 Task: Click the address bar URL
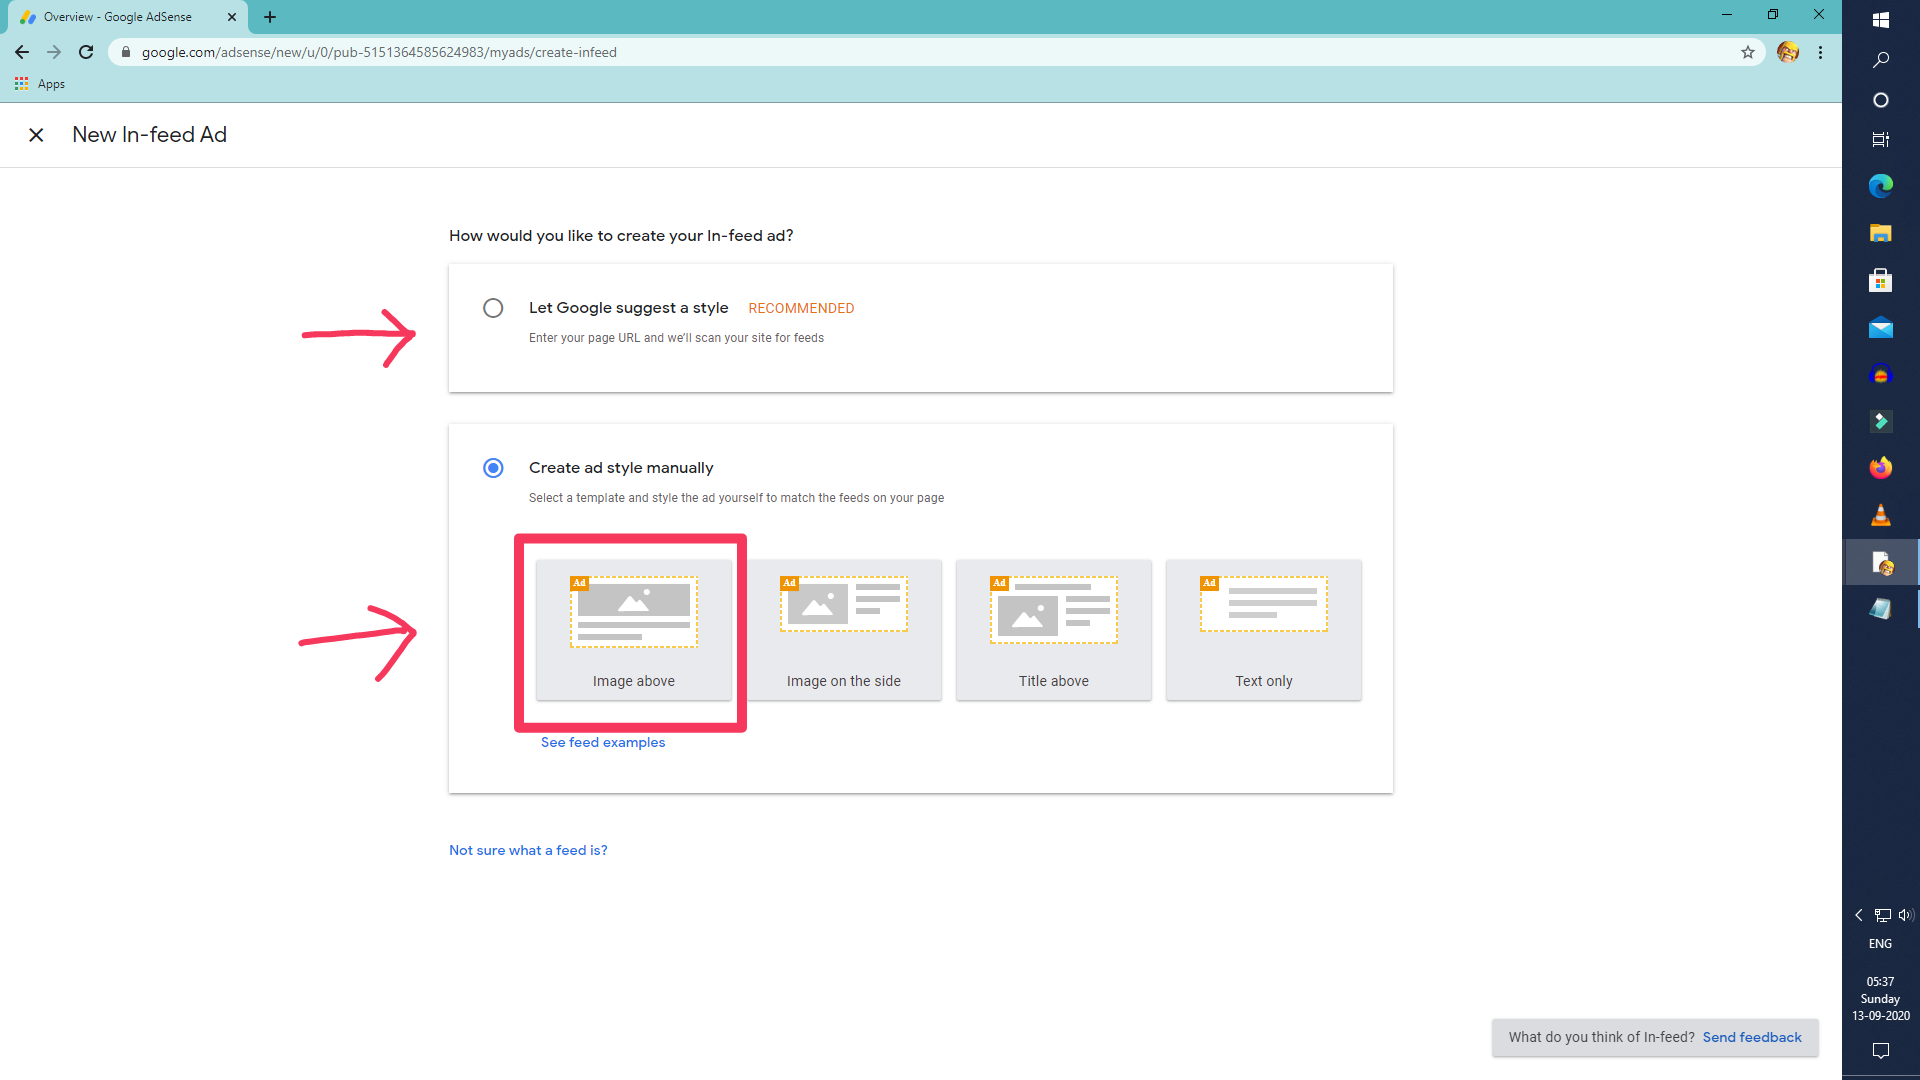pos(379,52)
